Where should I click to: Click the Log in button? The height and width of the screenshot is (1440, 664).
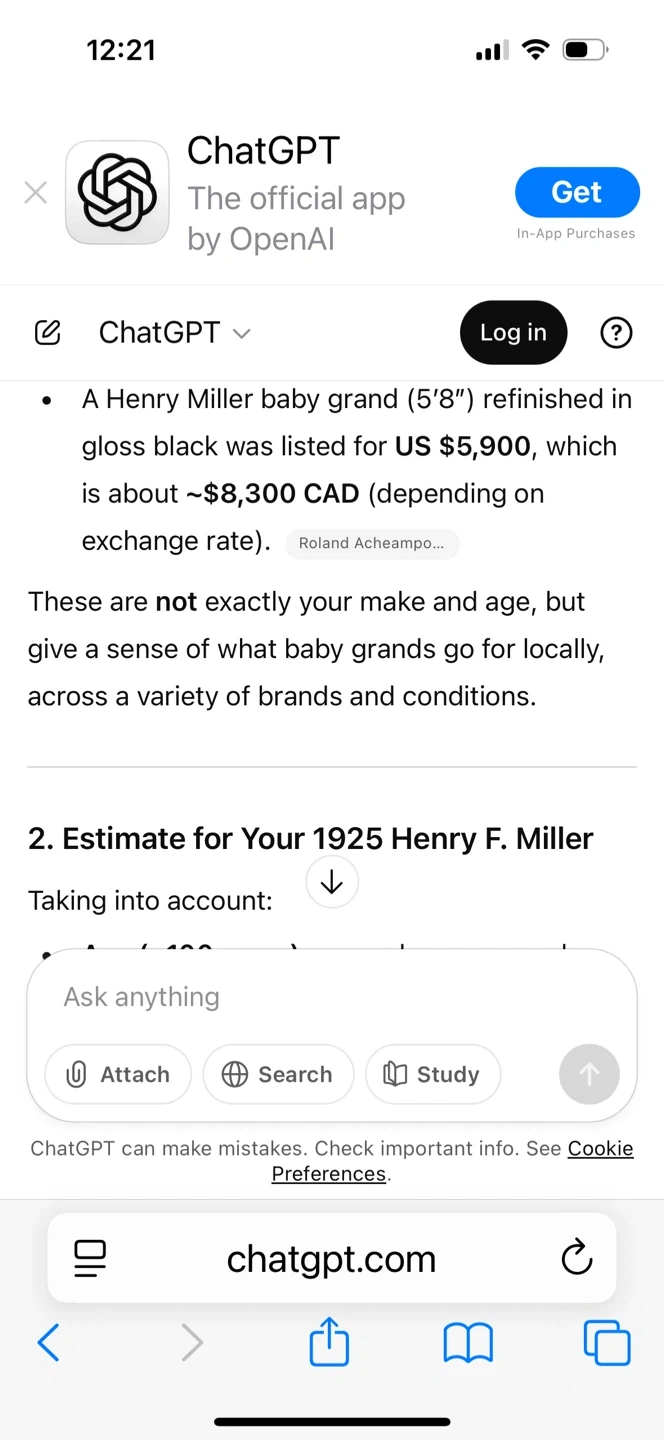pyautogui.click(x=513, y=333)
